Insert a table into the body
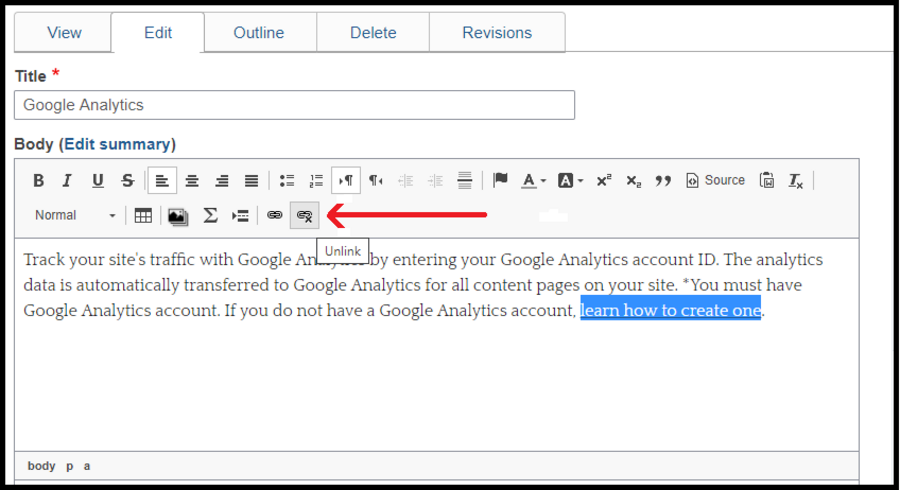 pyautogui.click(x=144, y=215)
